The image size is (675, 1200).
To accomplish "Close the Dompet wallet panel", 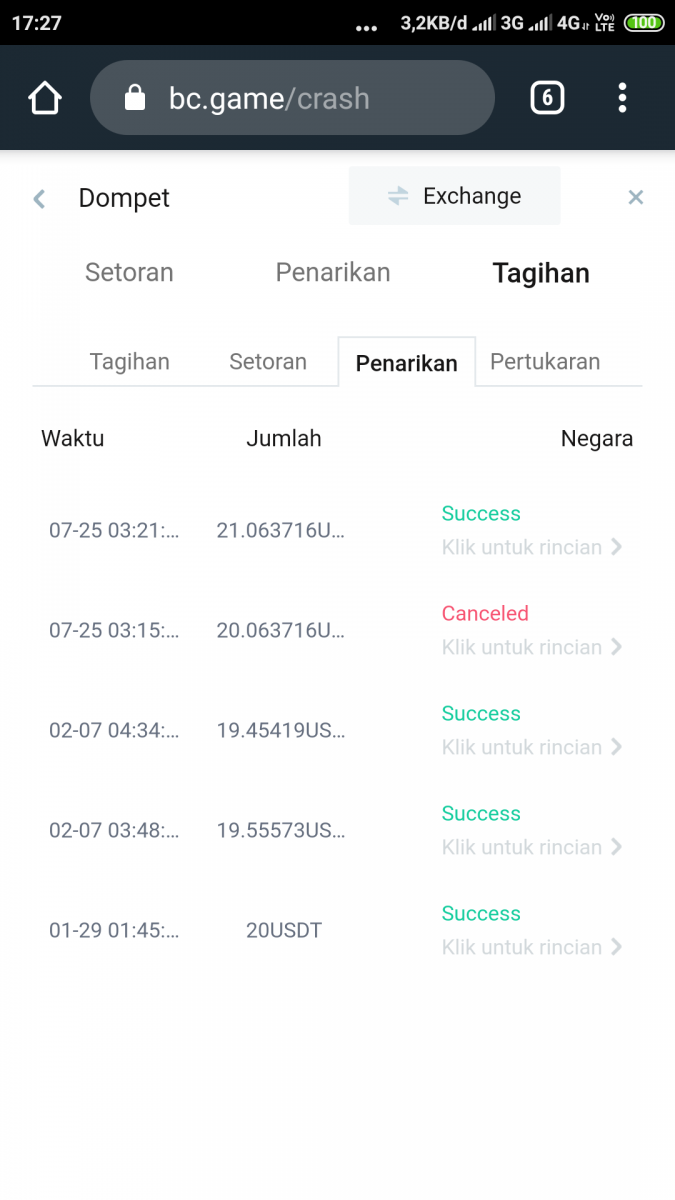I will point(635,198).
